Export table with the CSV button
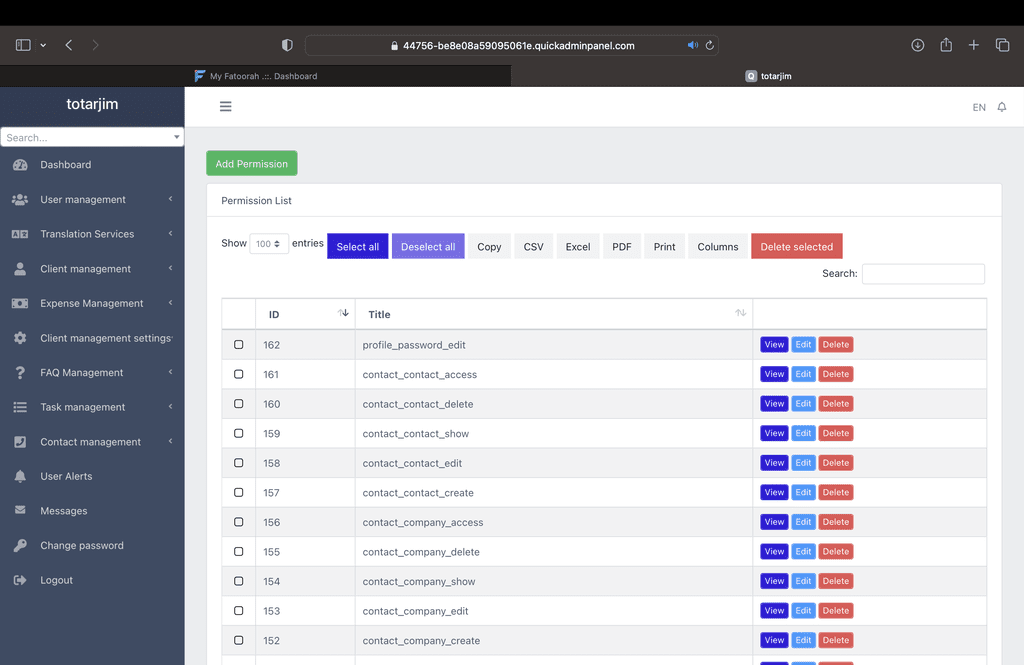The height and width of the screenshot is (665, 1024). click(533, 246)
